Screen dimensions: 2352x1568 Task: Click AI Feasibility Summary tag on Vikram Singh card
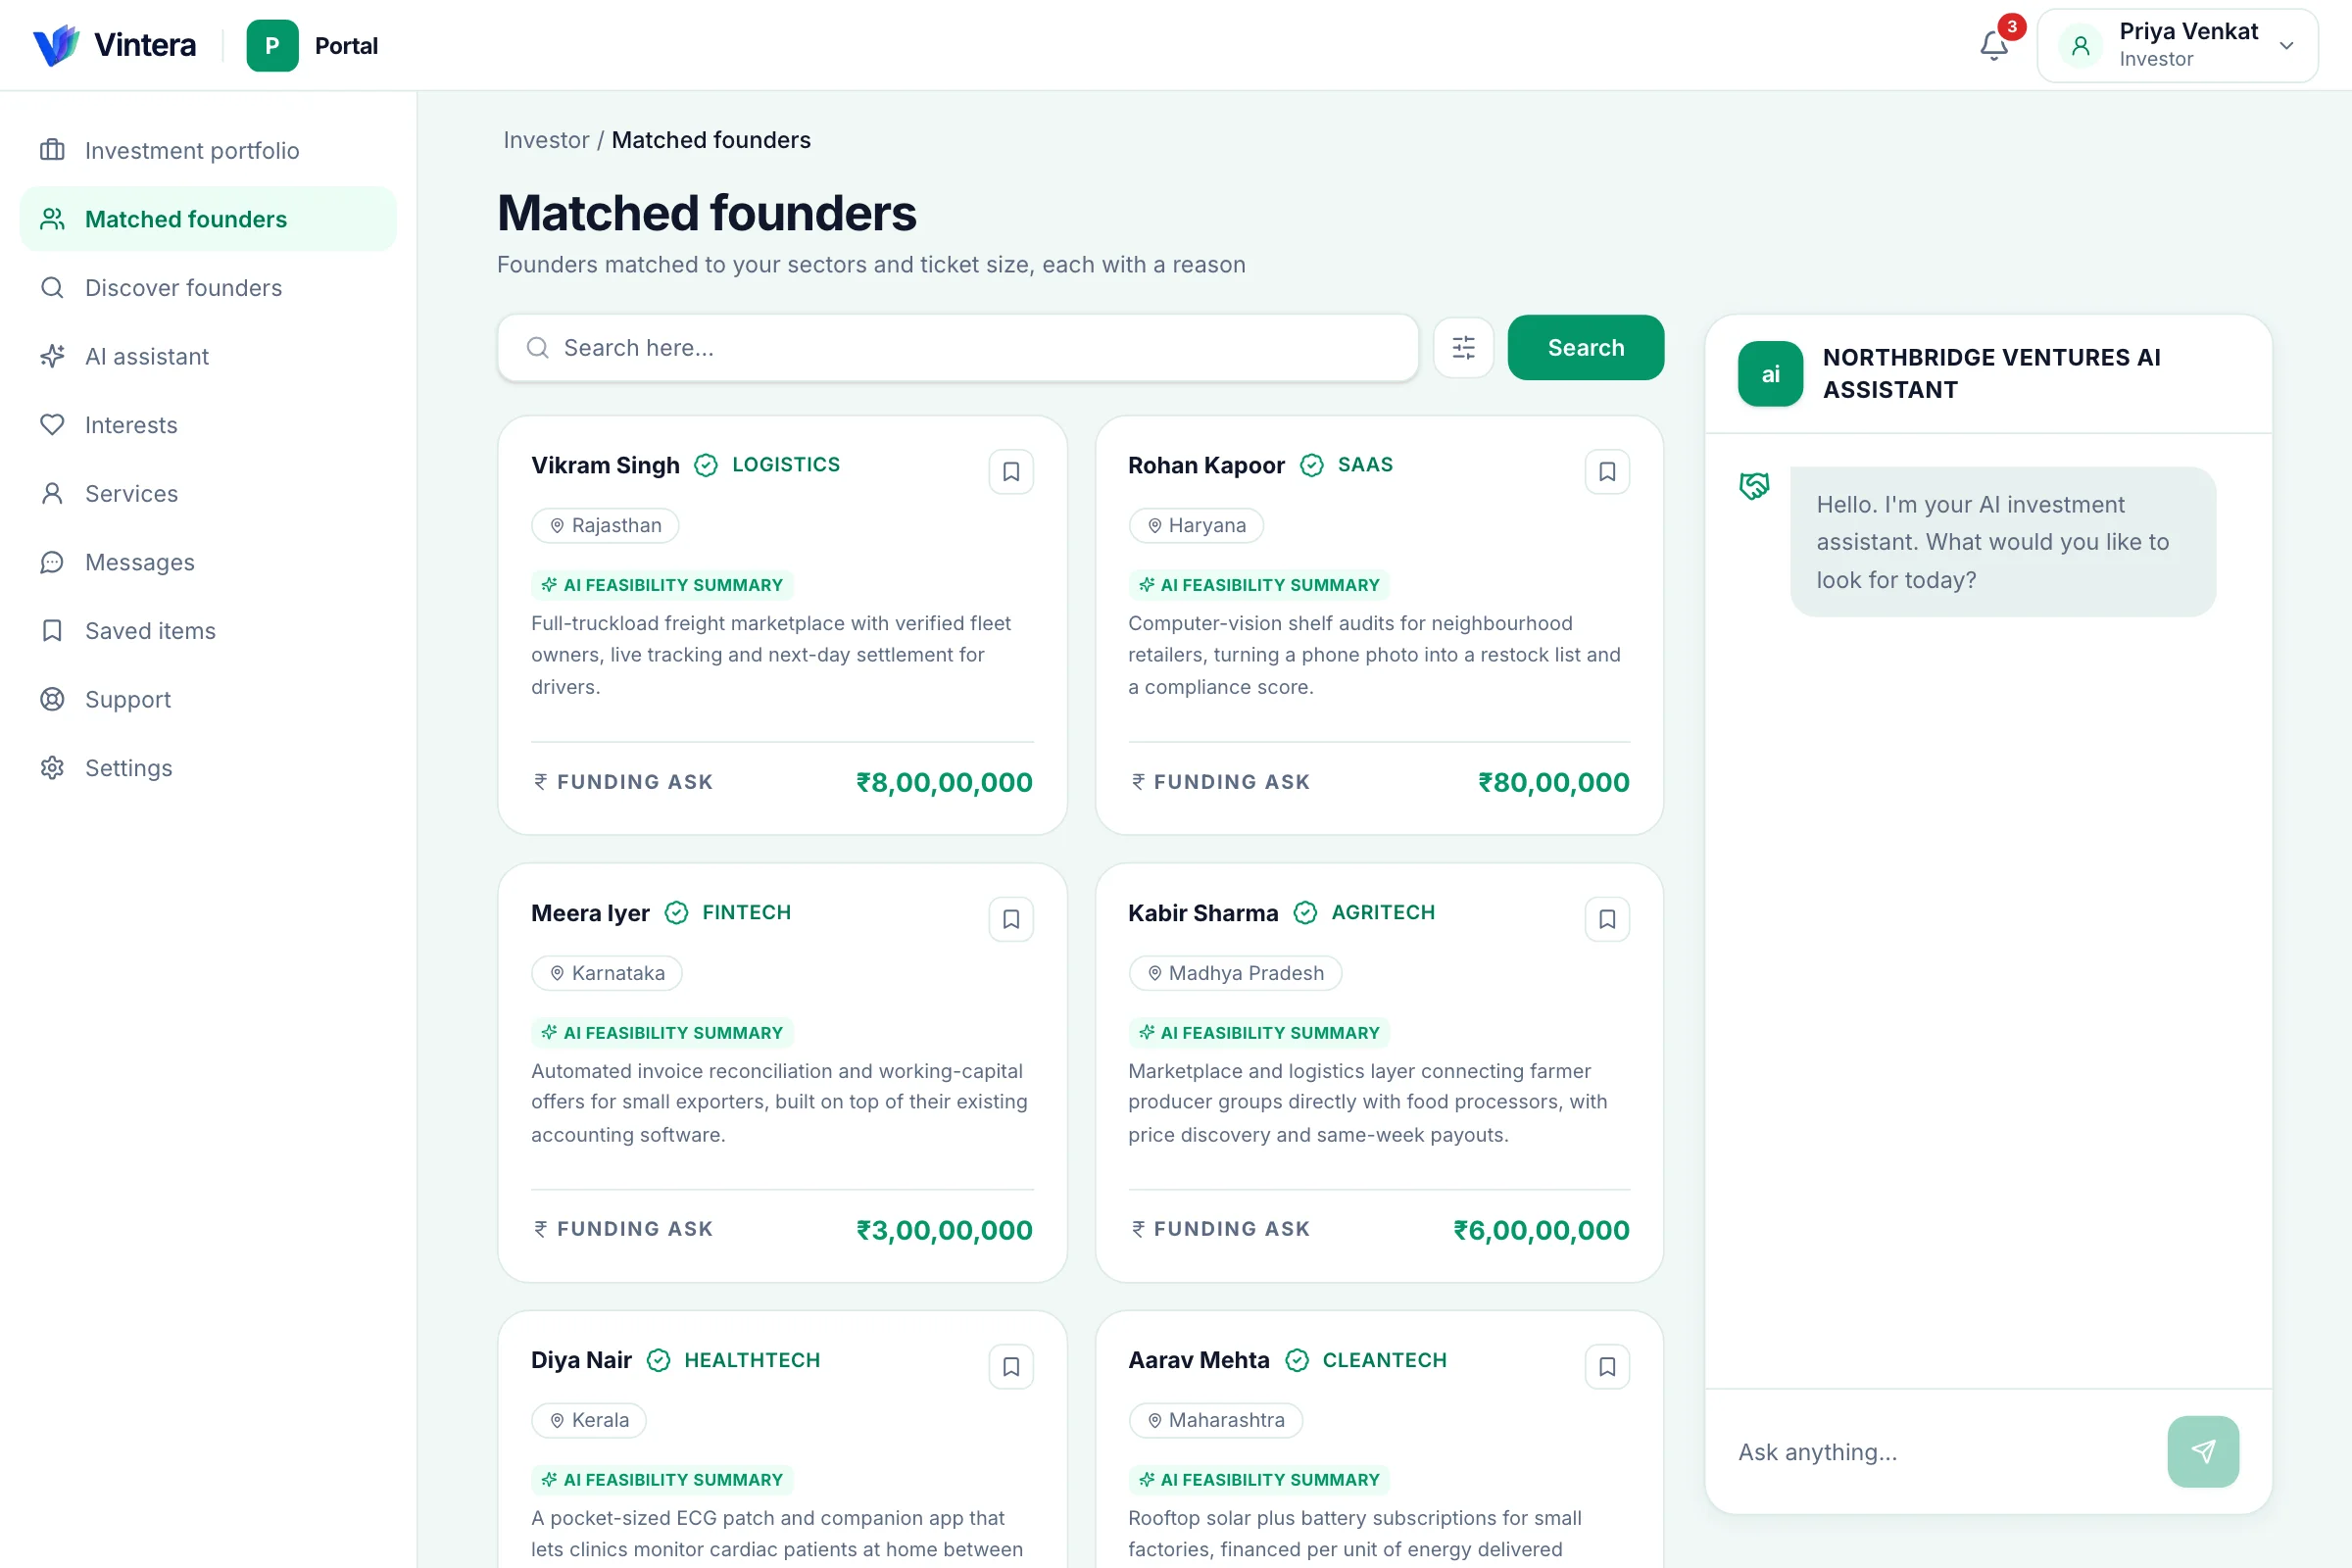662,585
